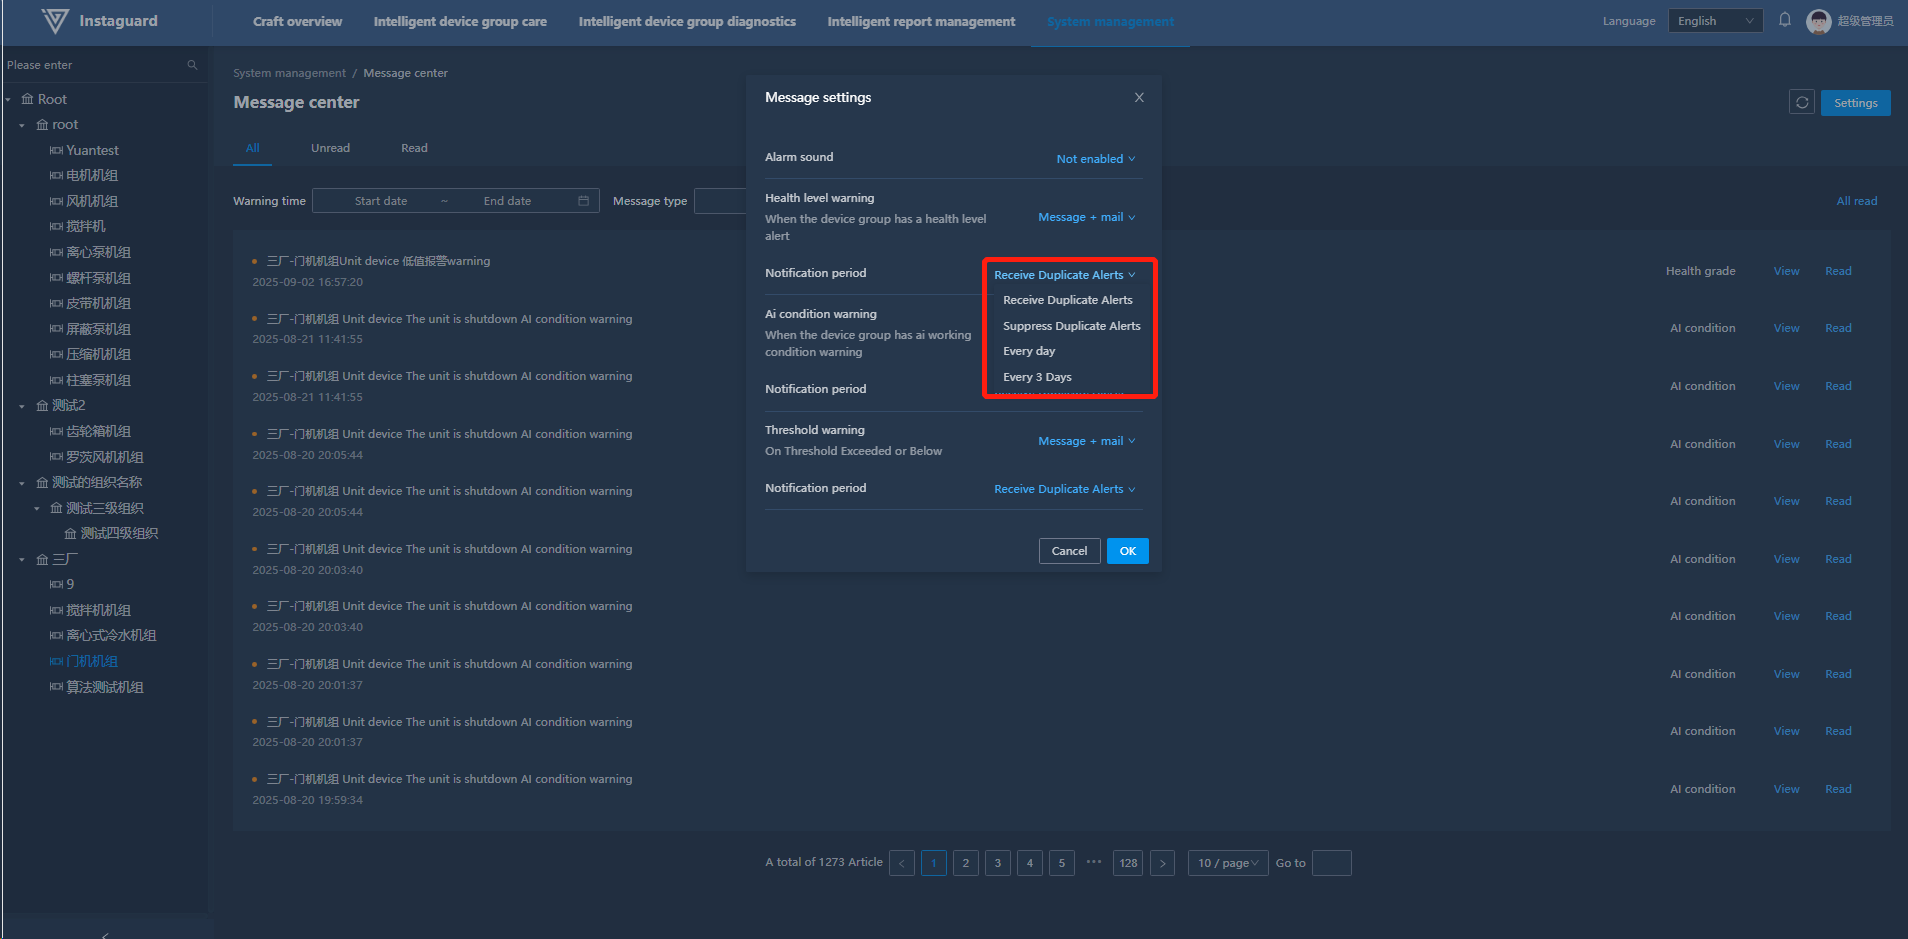This screenshot has width=1908, height=939.
Task: Click the End date field
Action: 507,201
